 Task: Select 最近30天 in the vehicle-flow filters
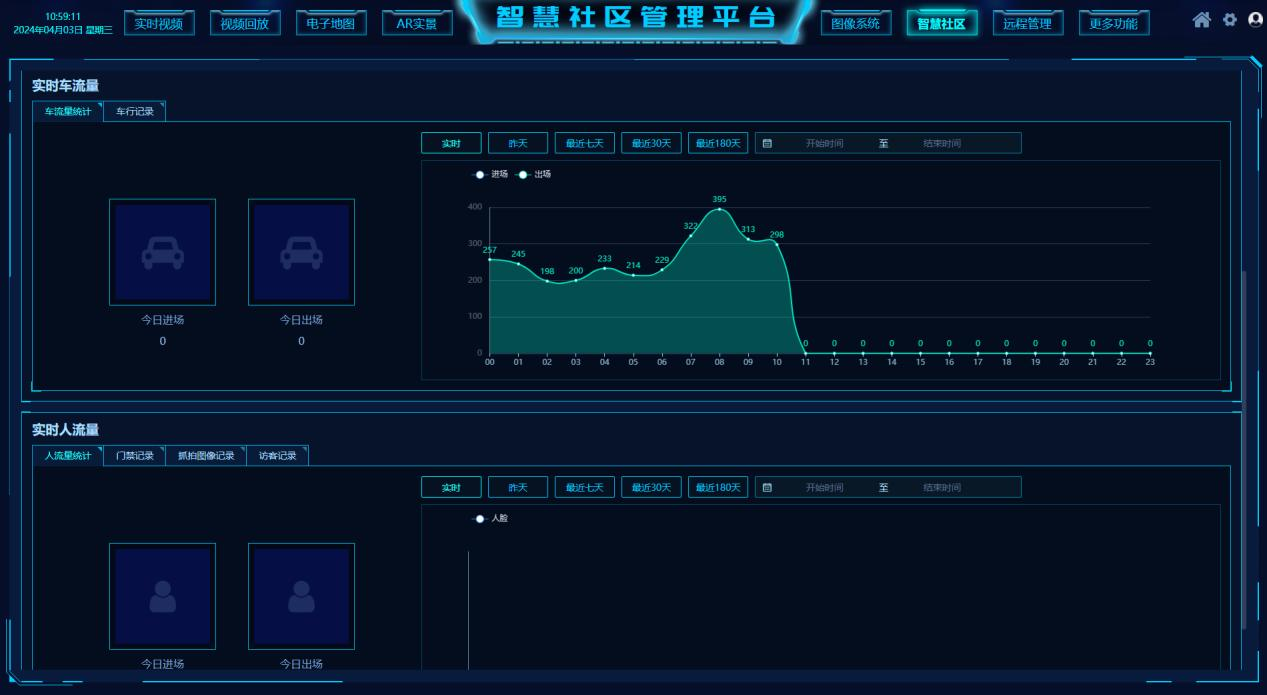[x=651, y=143]
